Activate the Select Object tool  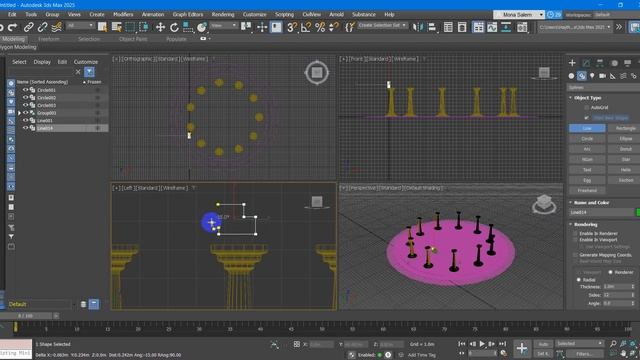pyautogui.click(x=102, y=27)
